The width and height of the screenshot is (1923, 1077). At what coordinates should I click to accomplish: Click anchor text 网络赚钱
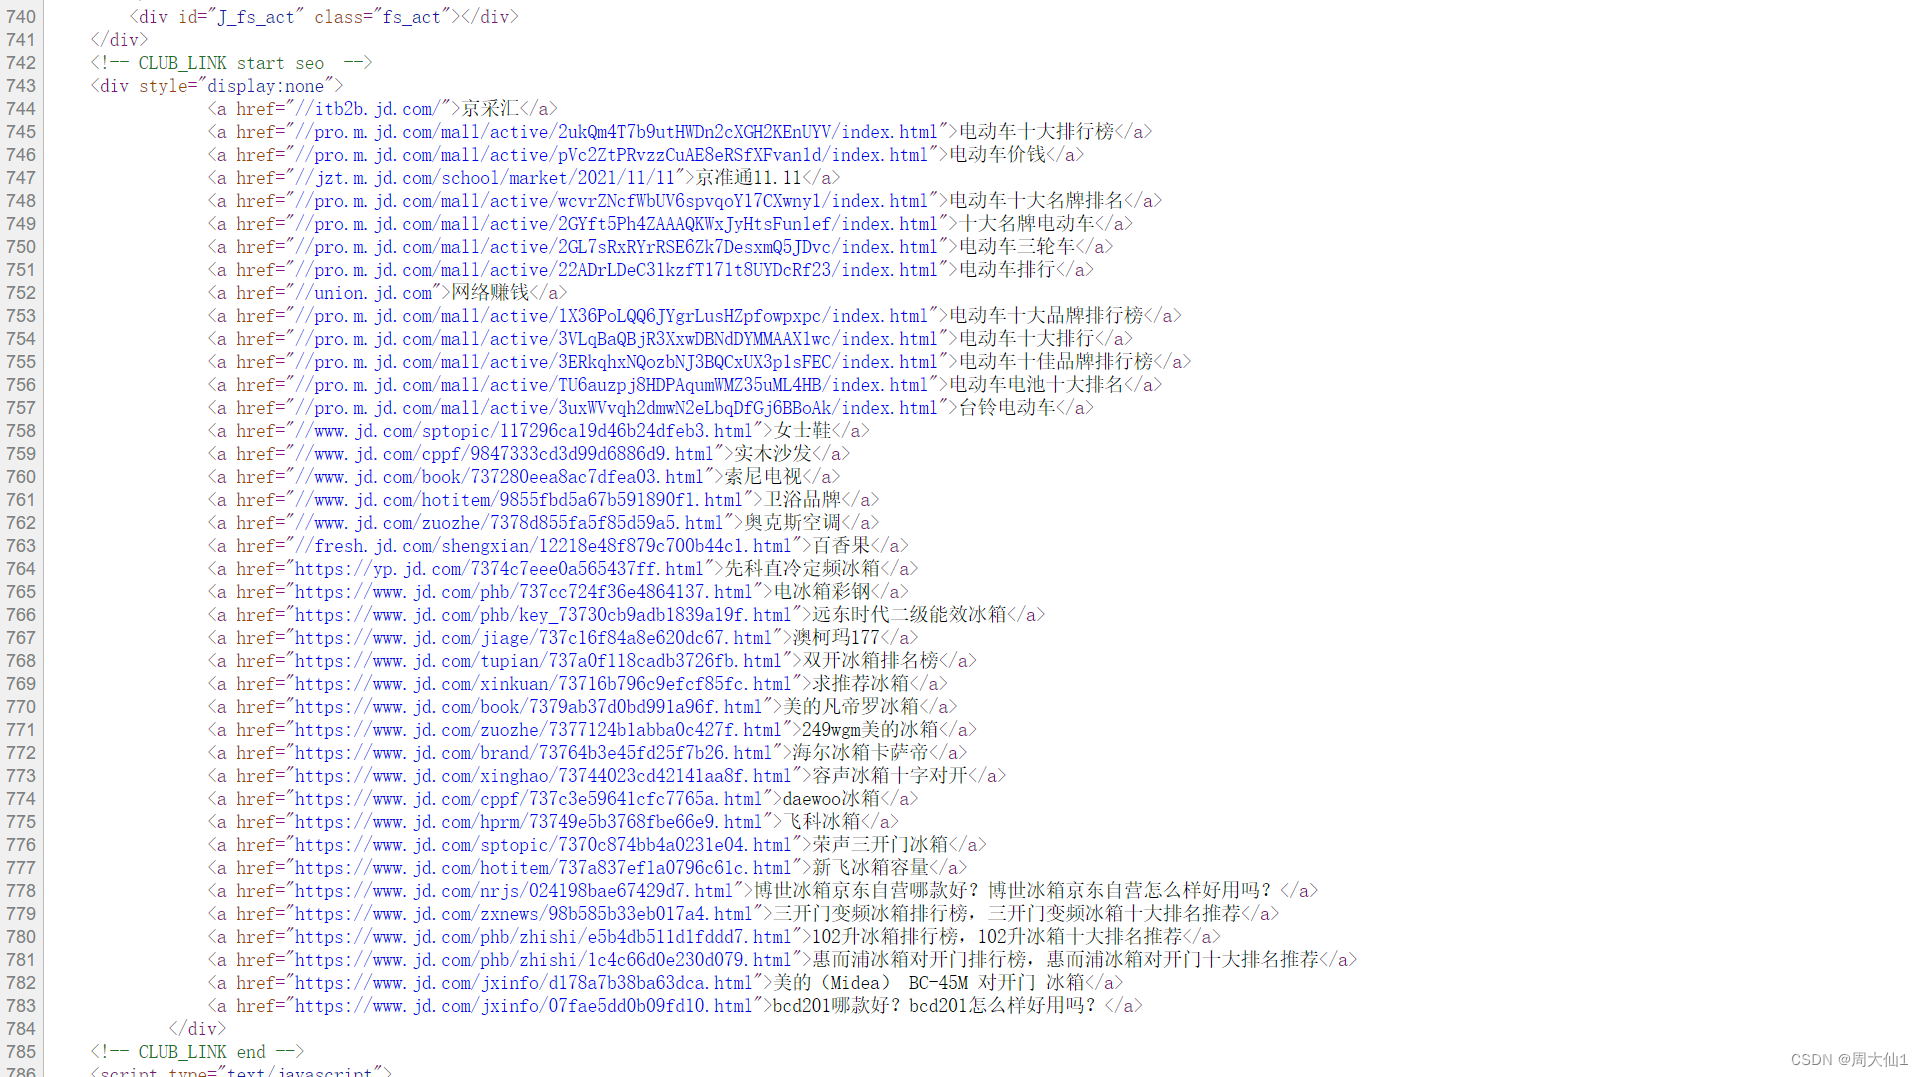tap(490, 293)
